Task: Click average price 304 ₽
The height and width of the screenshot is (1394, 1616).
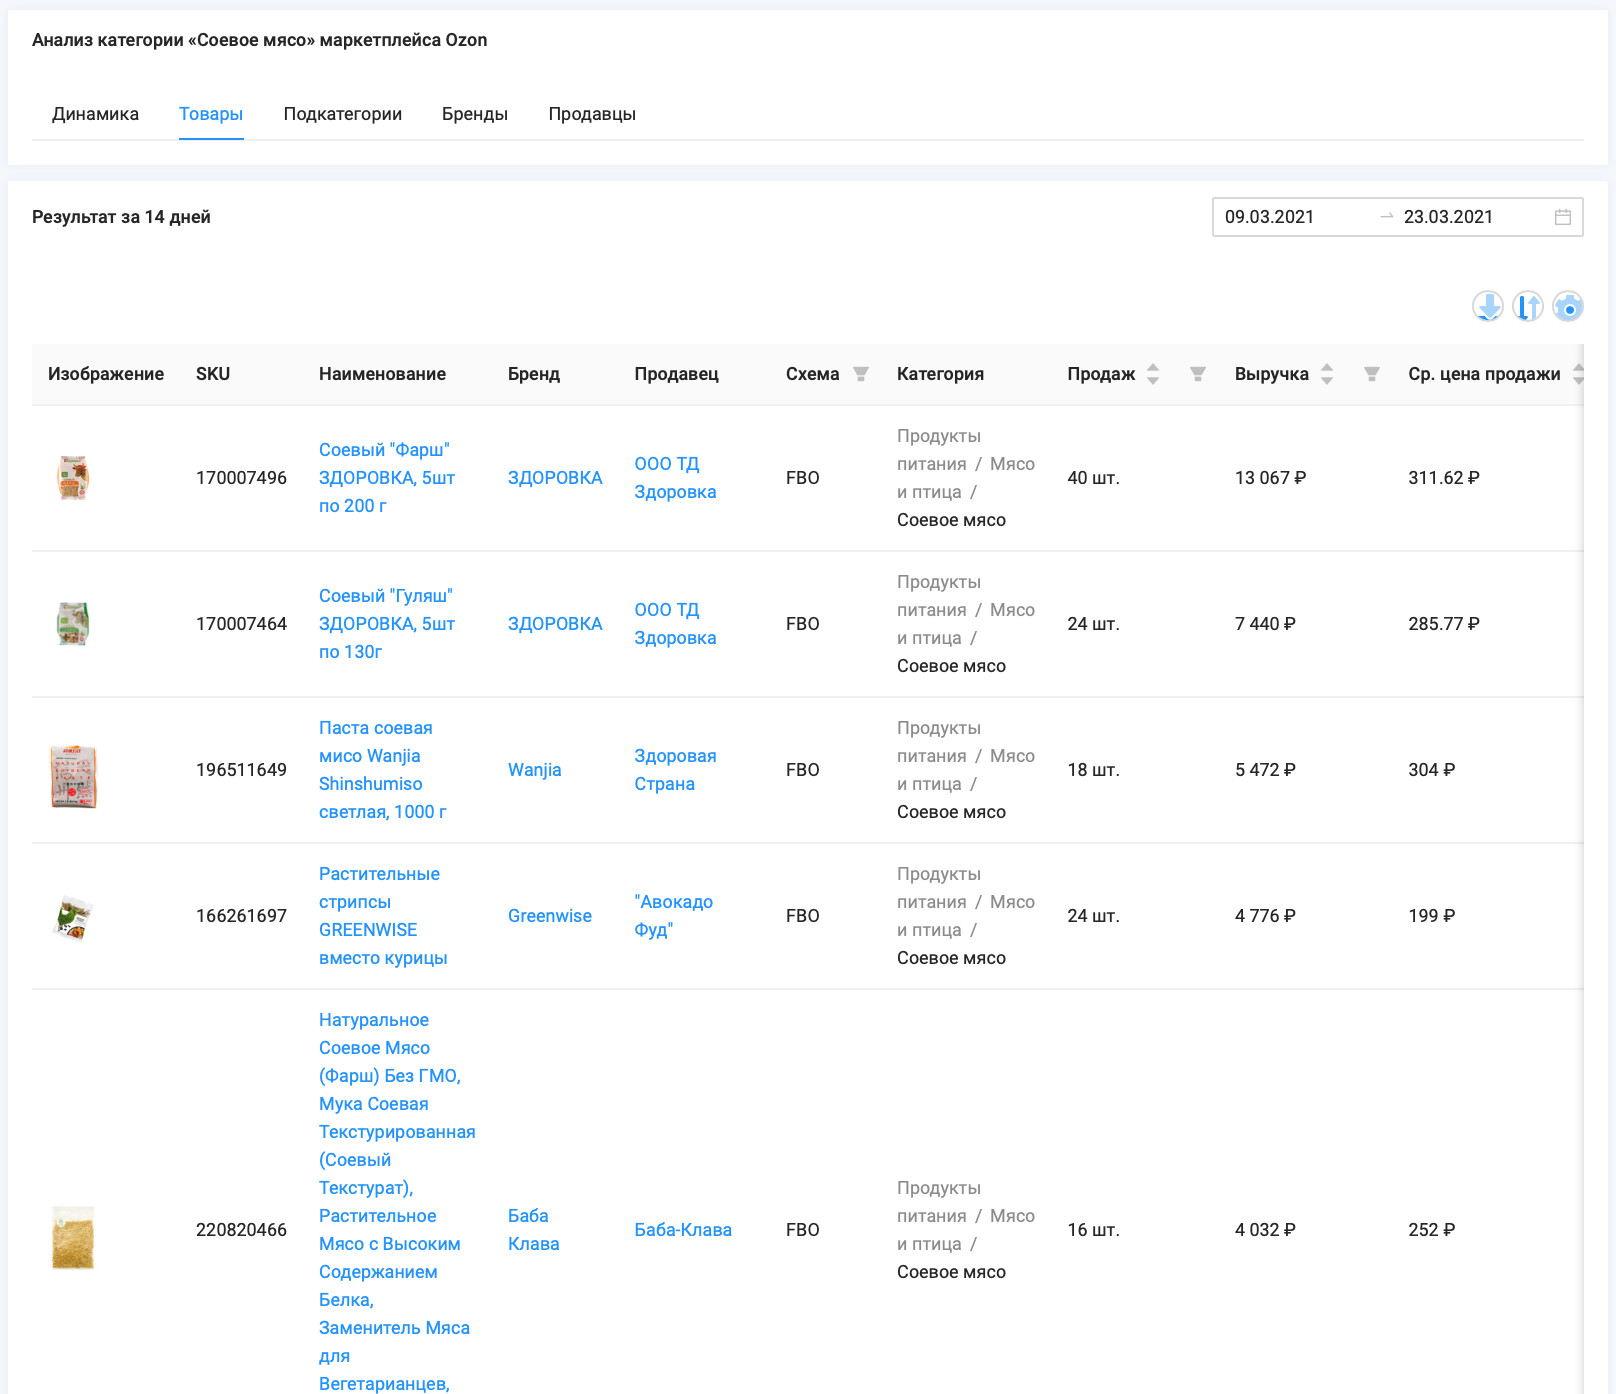Action: (1432, 770)
